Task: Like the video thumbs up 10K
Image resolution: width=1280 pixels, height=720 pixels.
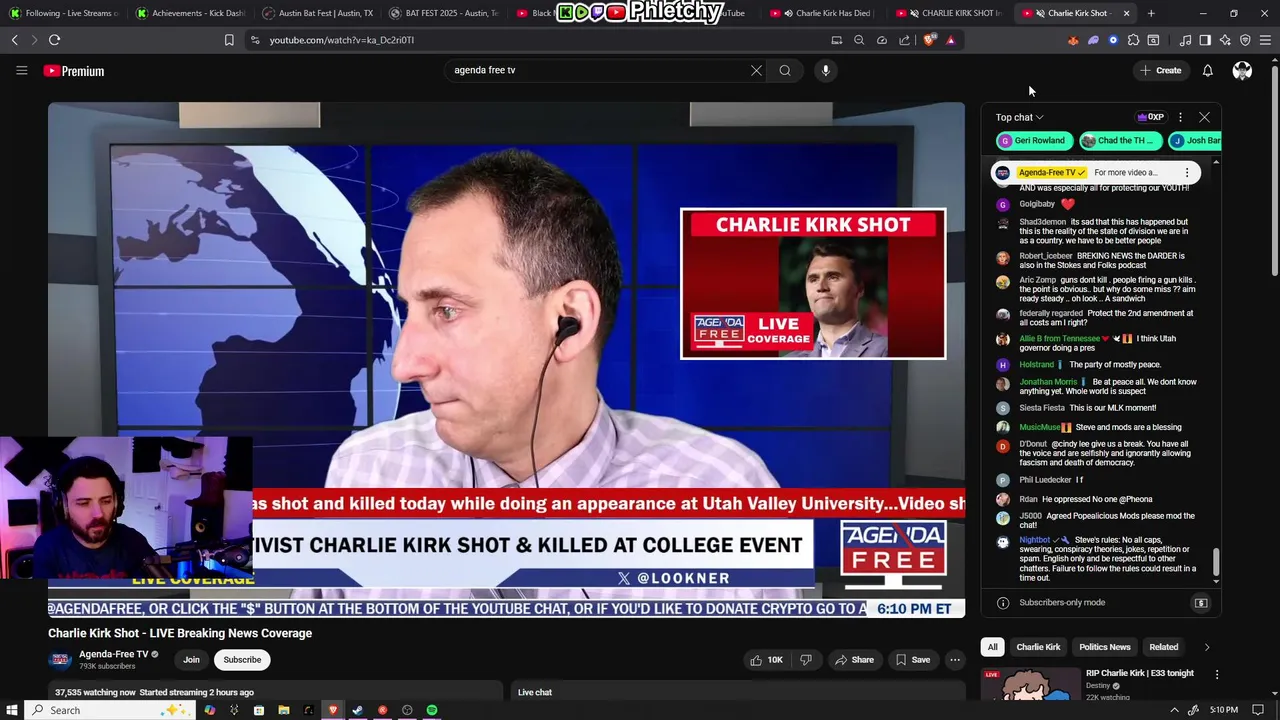Action: 767,660
